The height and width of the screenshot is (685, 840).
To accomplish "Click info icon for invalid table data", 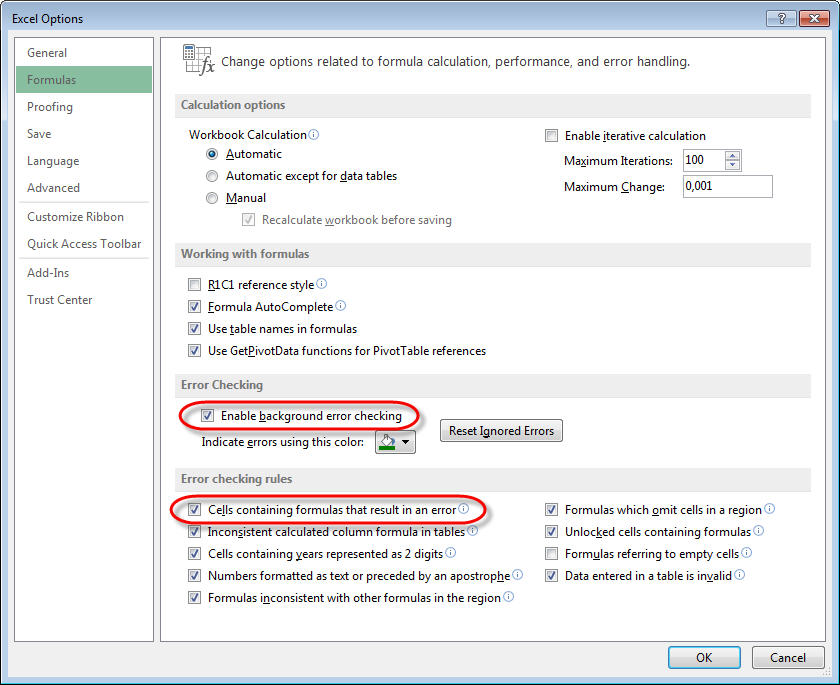I will tap(739, 575).
